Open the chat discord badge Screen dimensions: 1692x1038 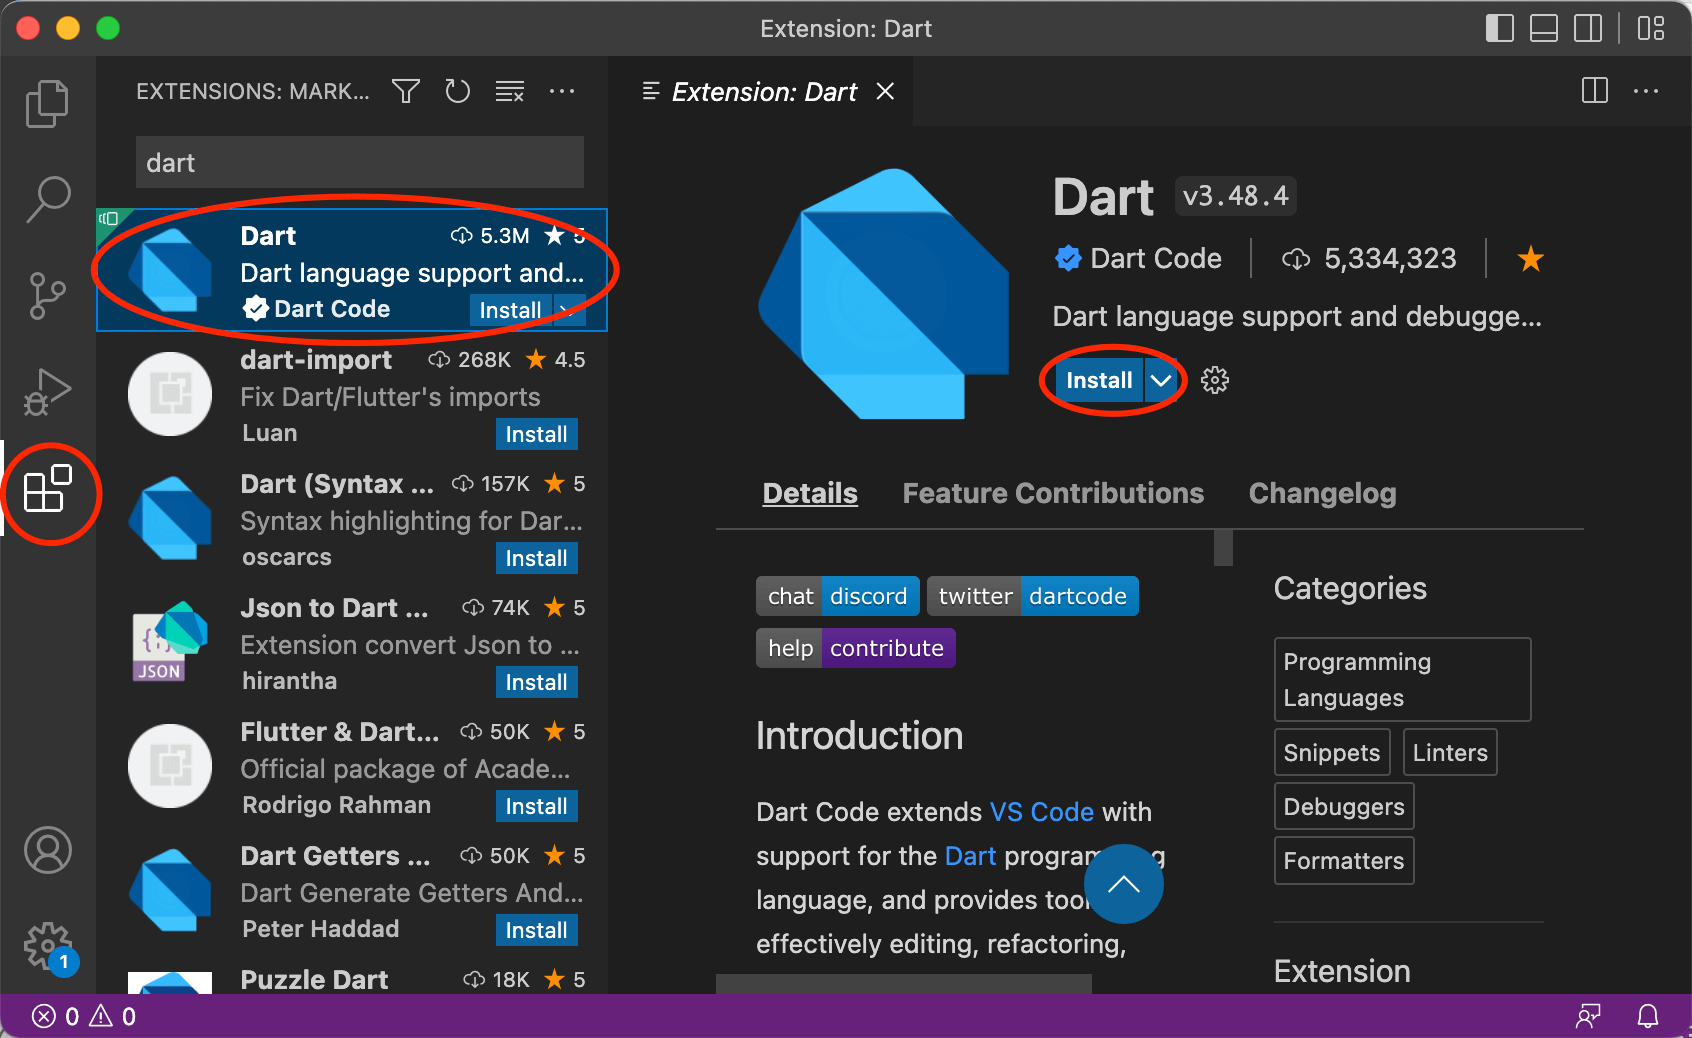click(x=837, y=596)
